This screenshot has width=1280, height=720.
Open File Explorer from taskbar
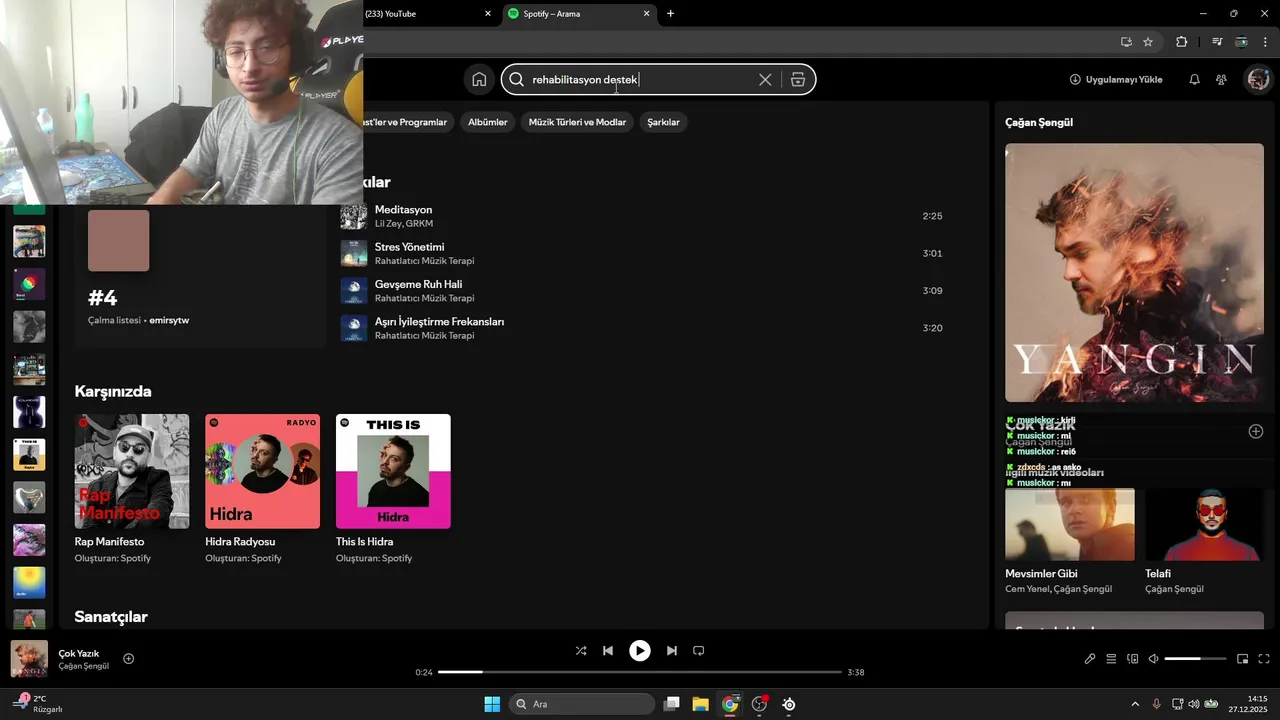point(700,704)
